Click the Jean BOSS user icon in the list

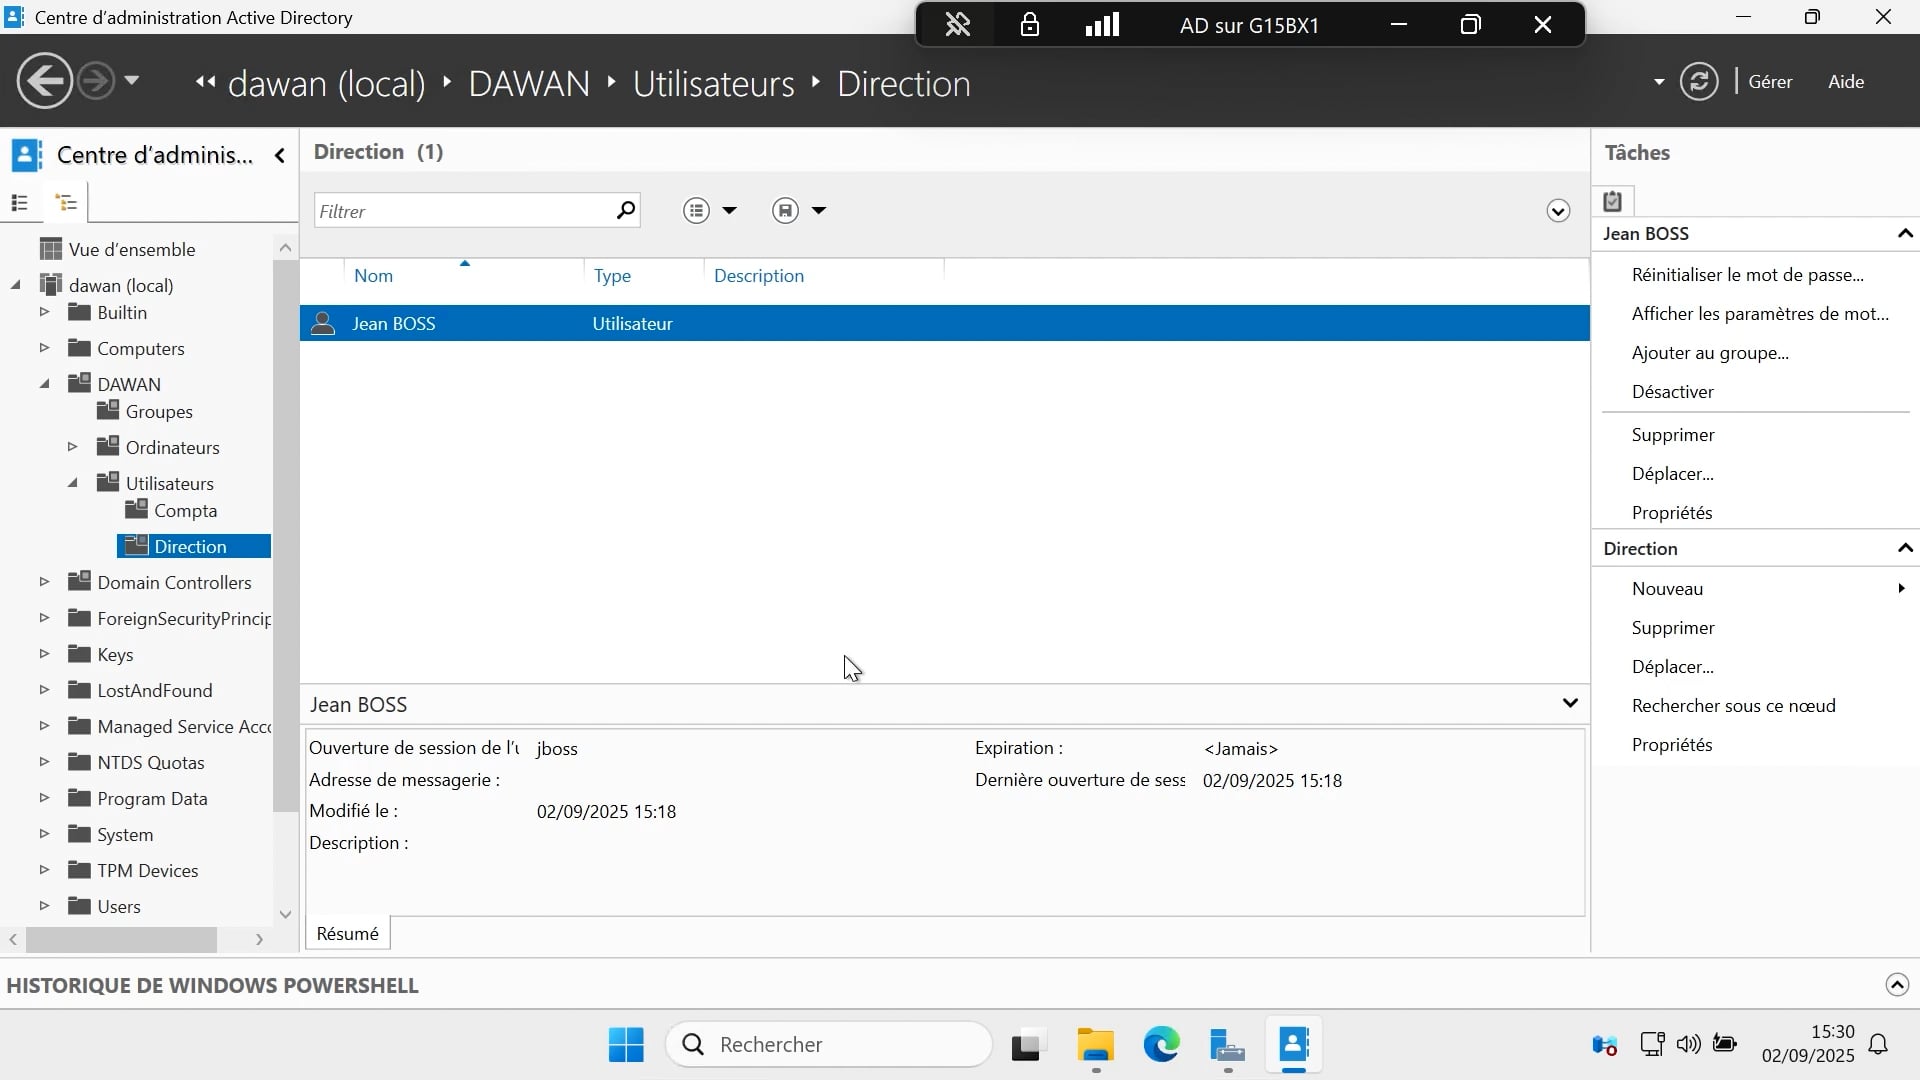pyautogui.click(x=322, y=323)
